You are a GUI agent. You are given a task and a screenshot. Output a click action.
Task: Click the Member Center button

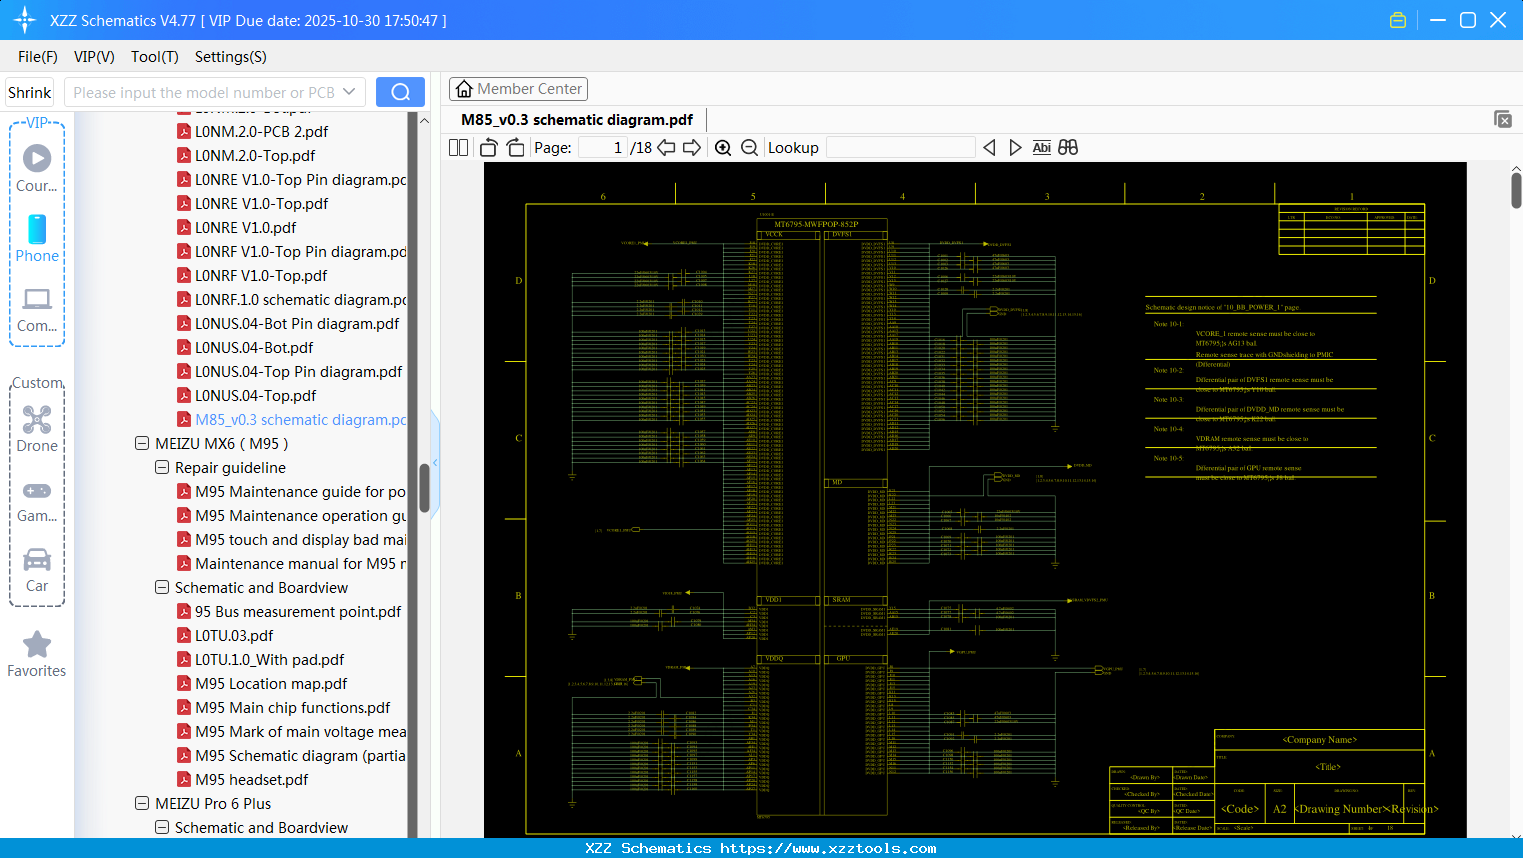click(x=518, y=89)
